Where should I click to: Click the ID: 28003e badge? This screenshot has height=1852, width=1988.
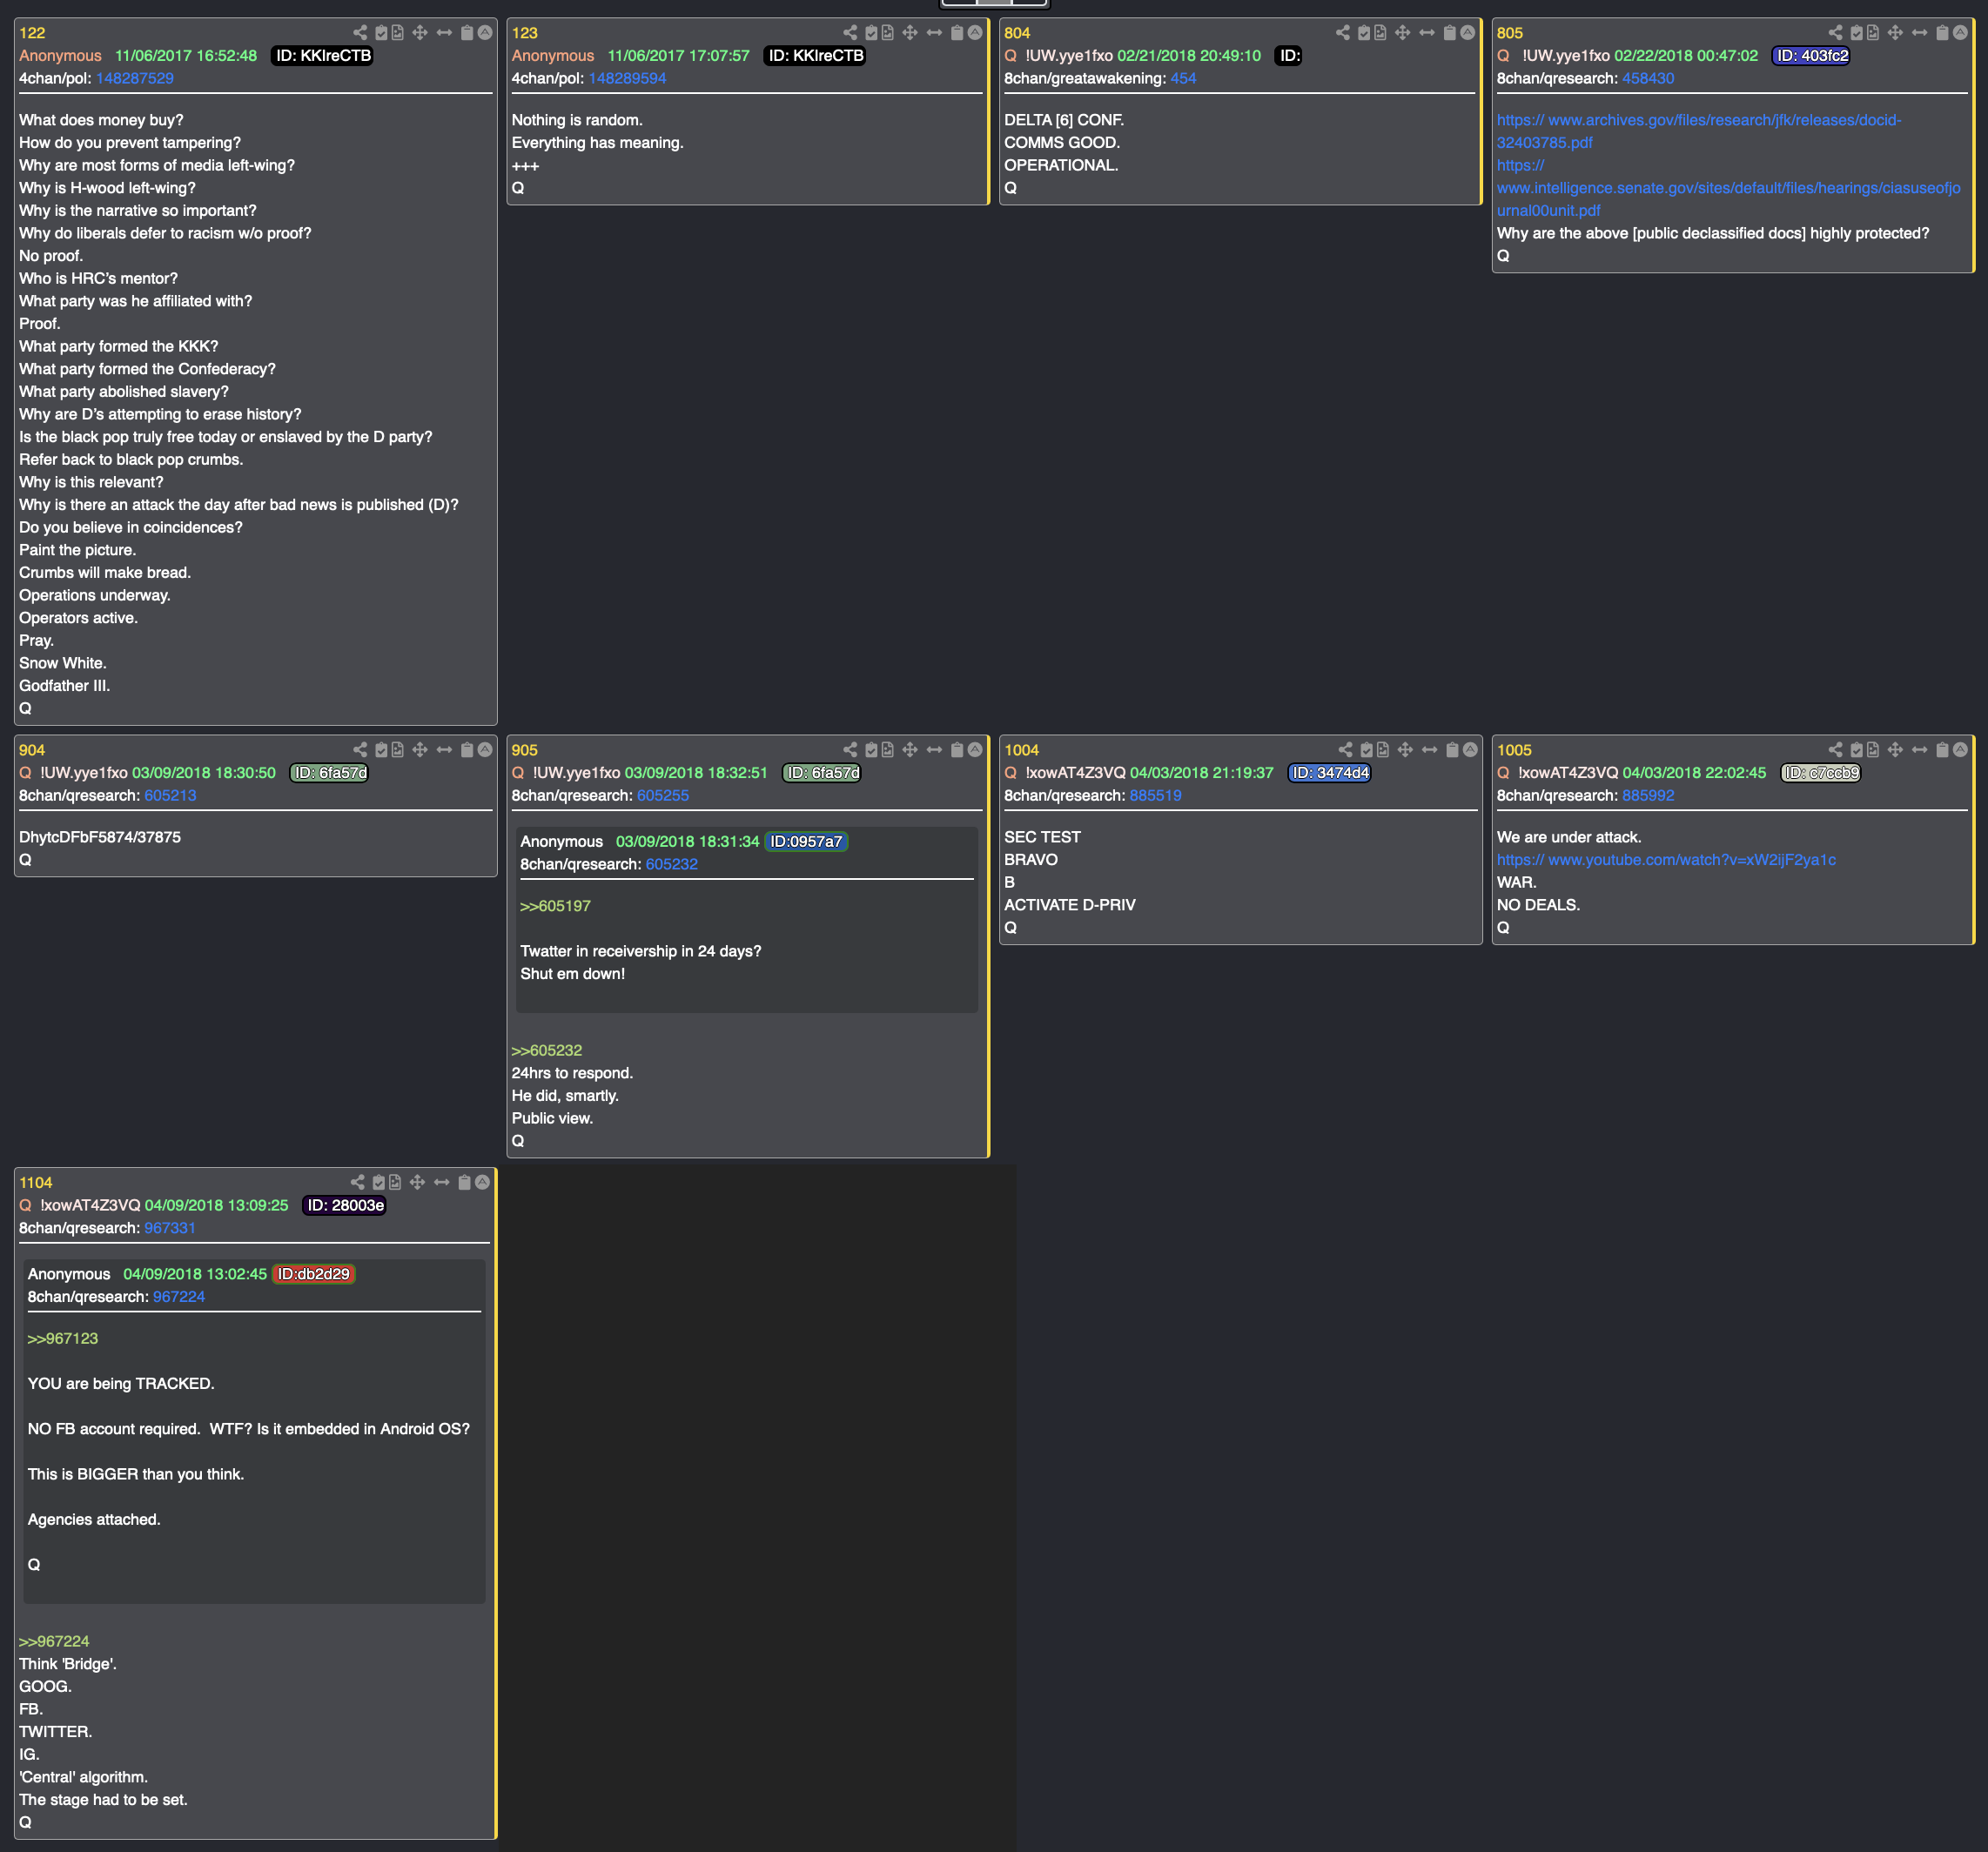(345, 1205)
